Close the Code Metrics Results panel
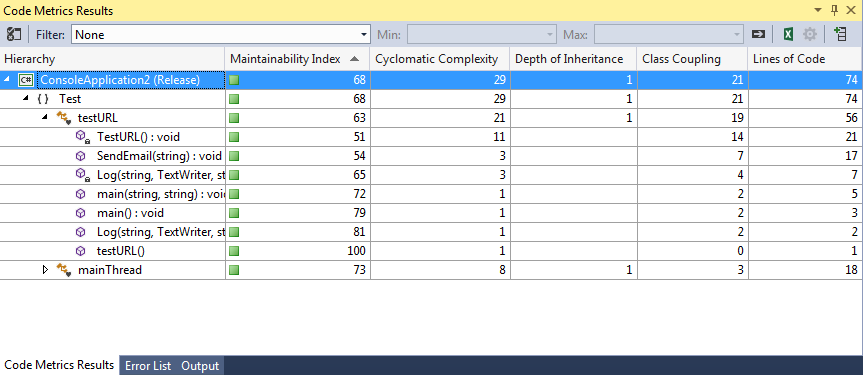Viewport: 863px width, 375px height. (x=851, y=10)
